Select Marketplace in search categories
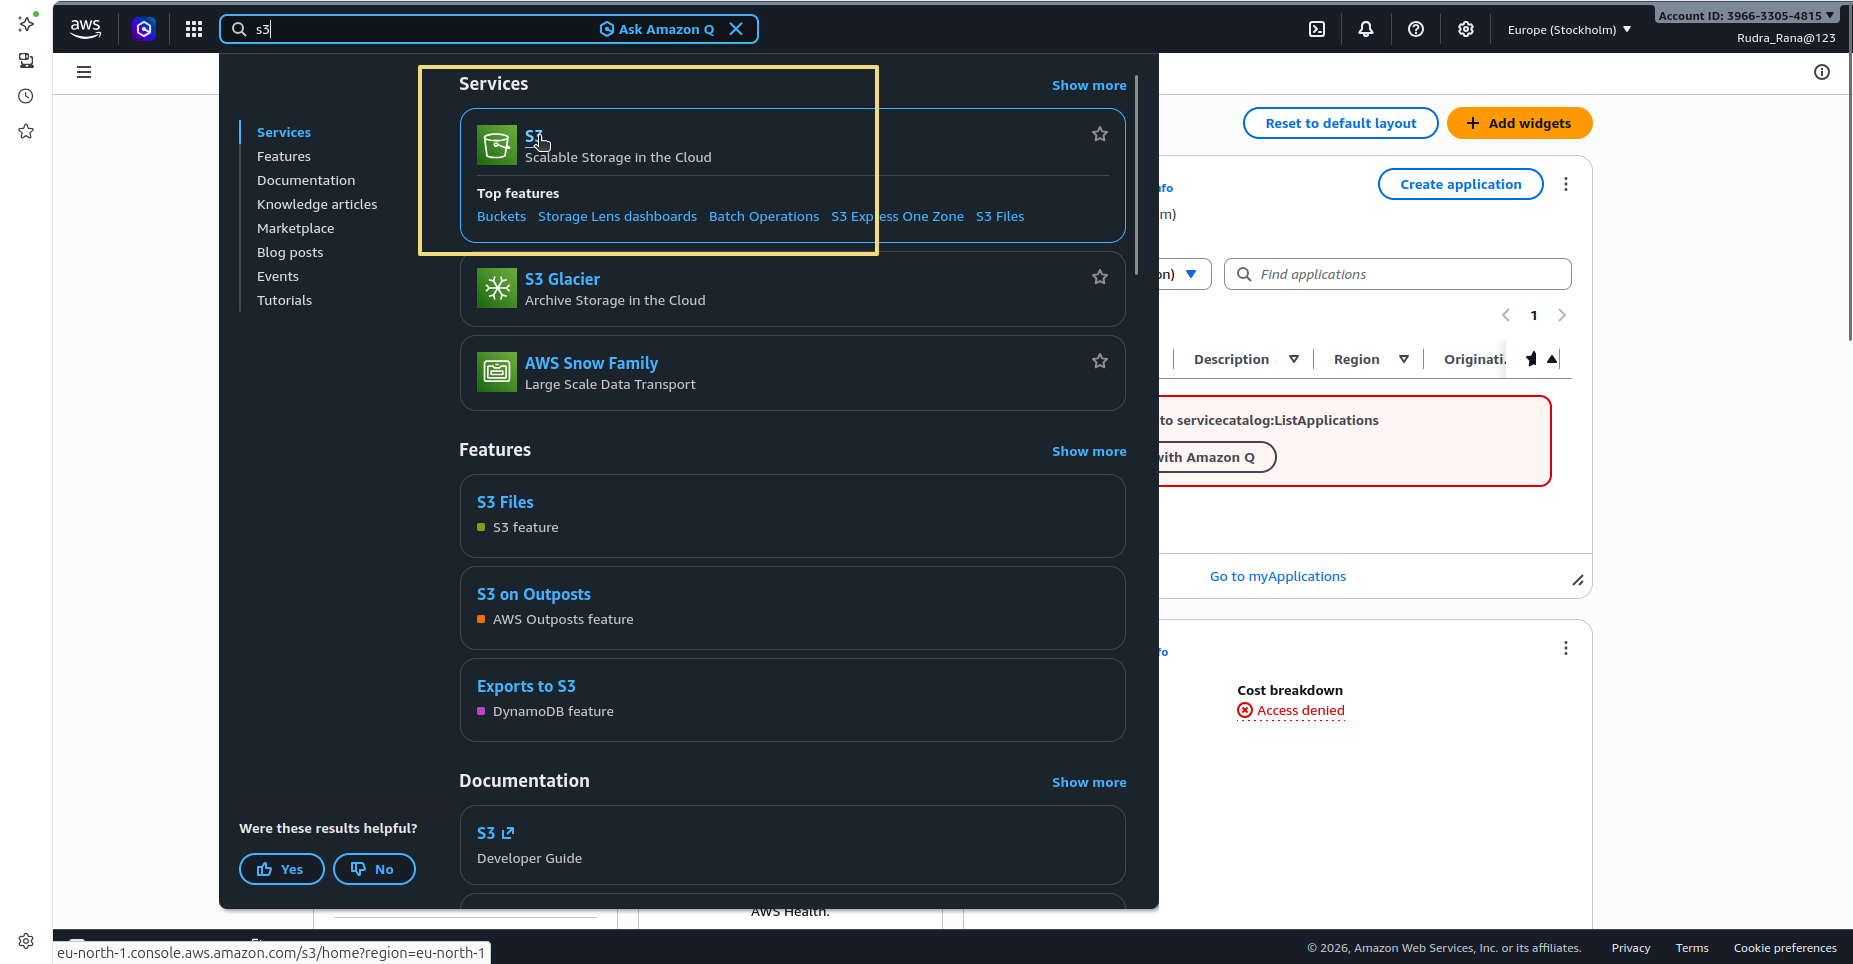The image size is (1853, 964). 296,228
